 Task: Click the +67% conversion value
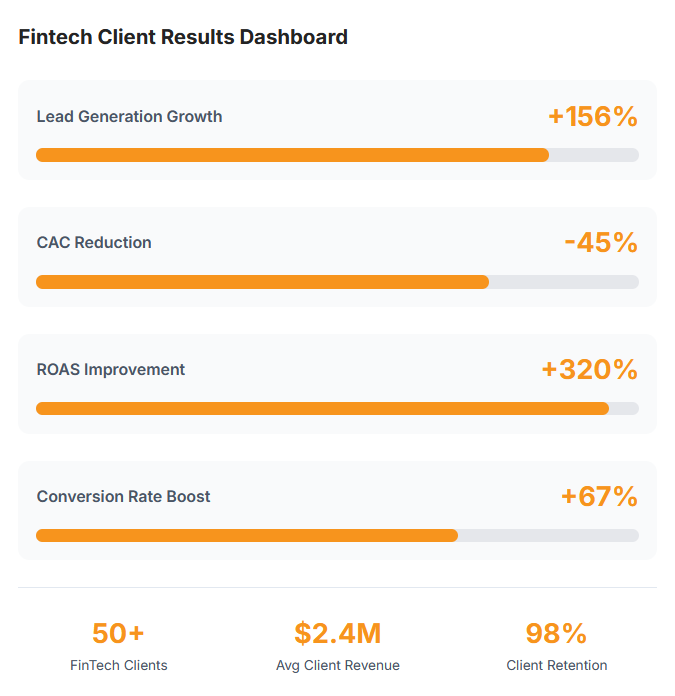[598, 496]
